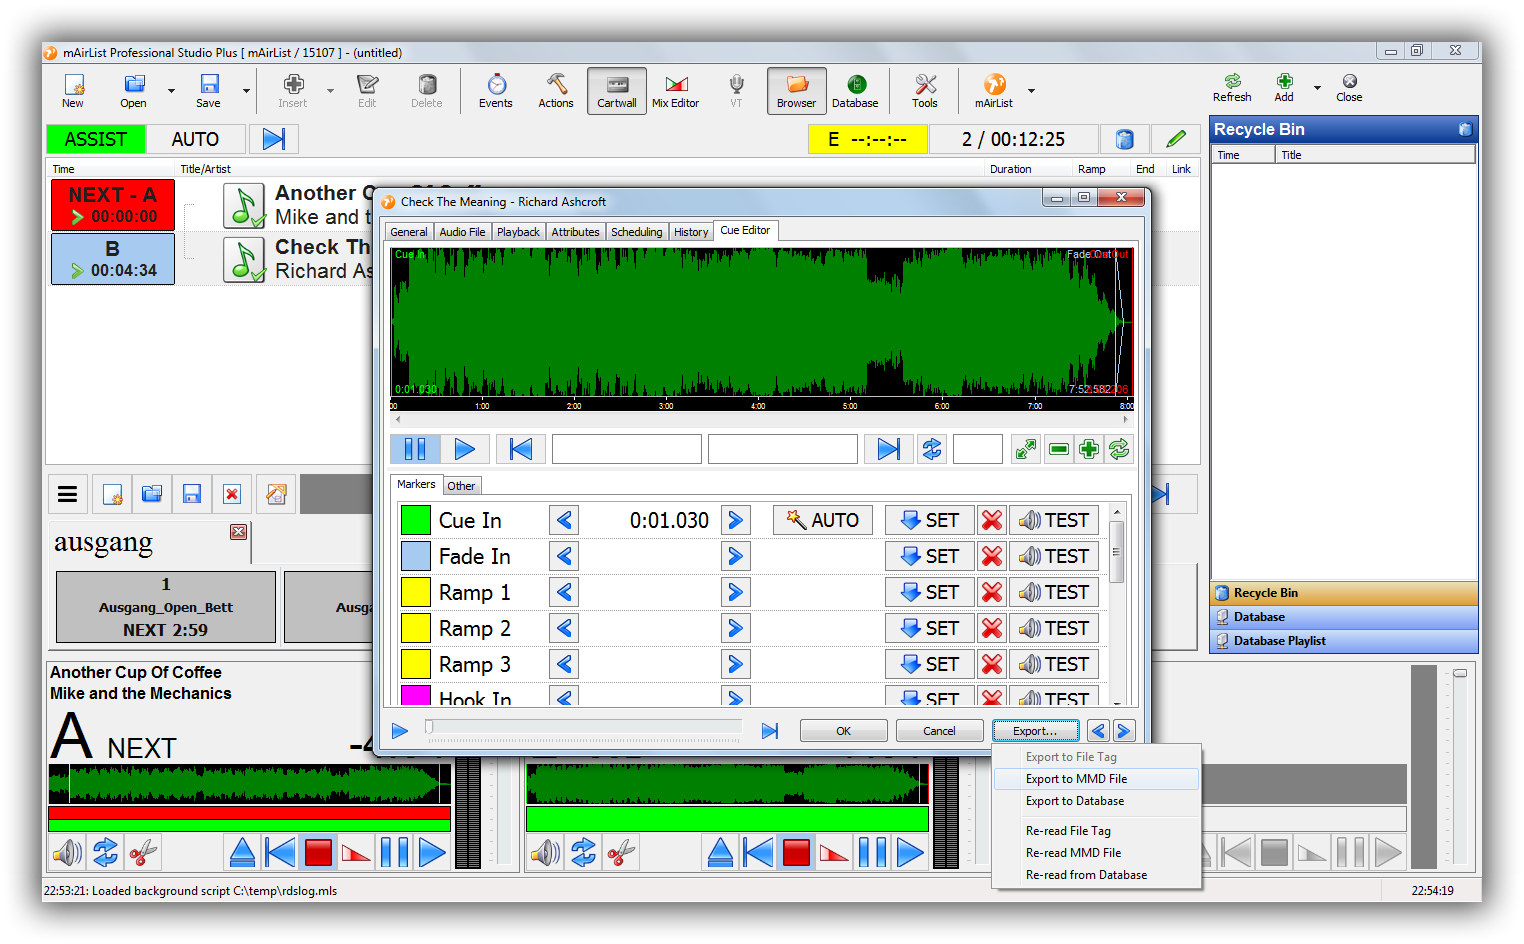Expand the Save dropdown arrow

click(246, 91)
